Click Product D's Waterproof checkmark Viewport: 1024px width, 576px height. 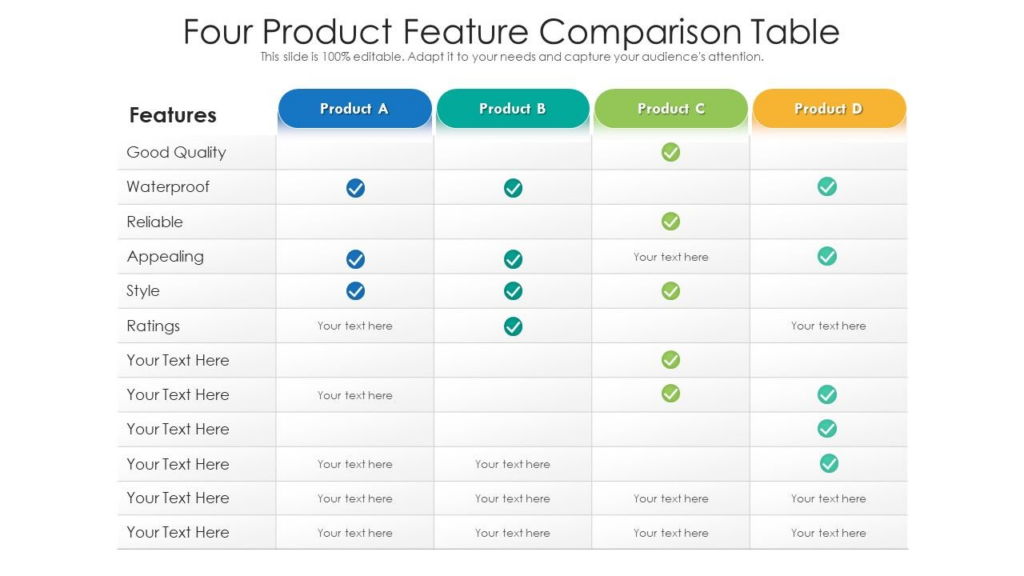827,186
